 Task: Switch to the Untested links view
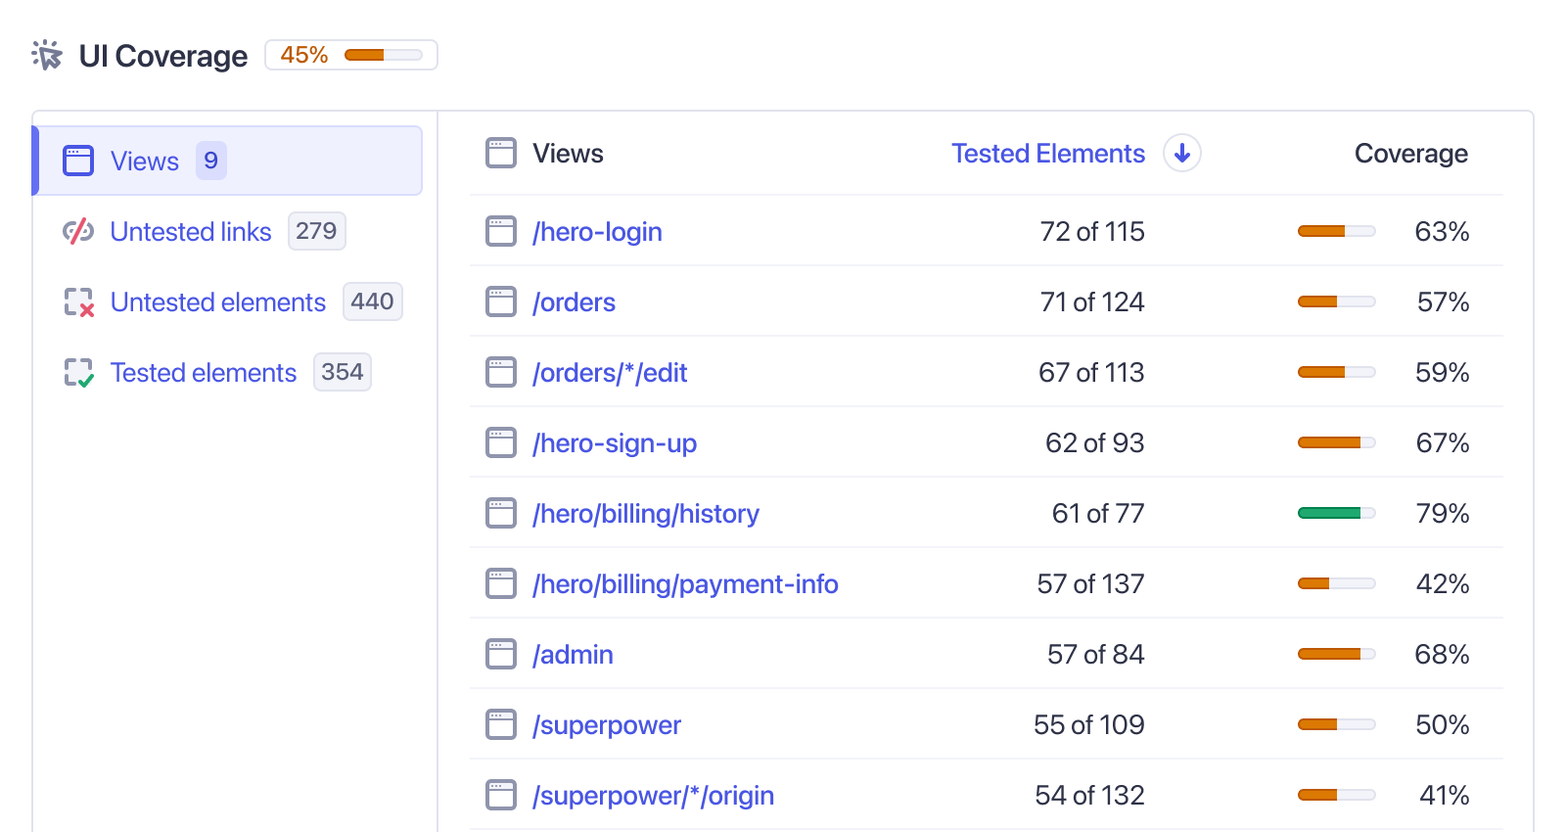tap(190, 231)
